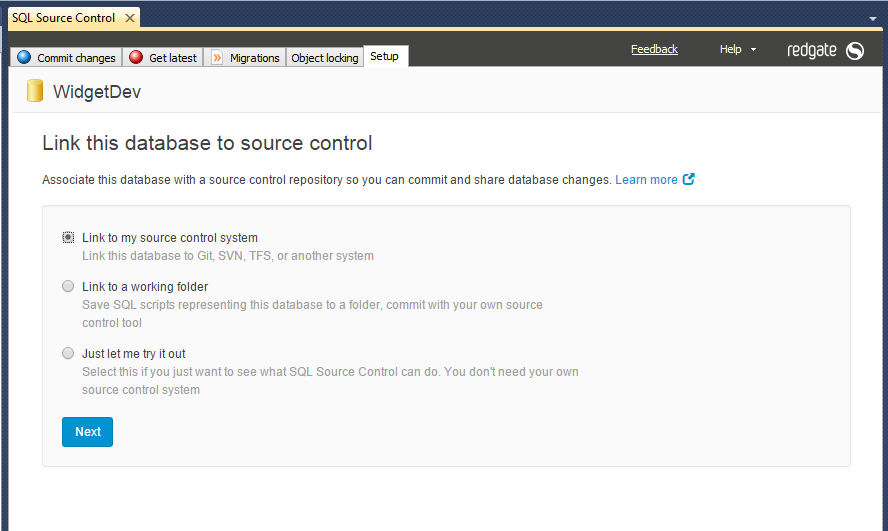Click the Select this if you just want description
The image size is (888, 531).
pyautogui.click(x=330, y=380)
